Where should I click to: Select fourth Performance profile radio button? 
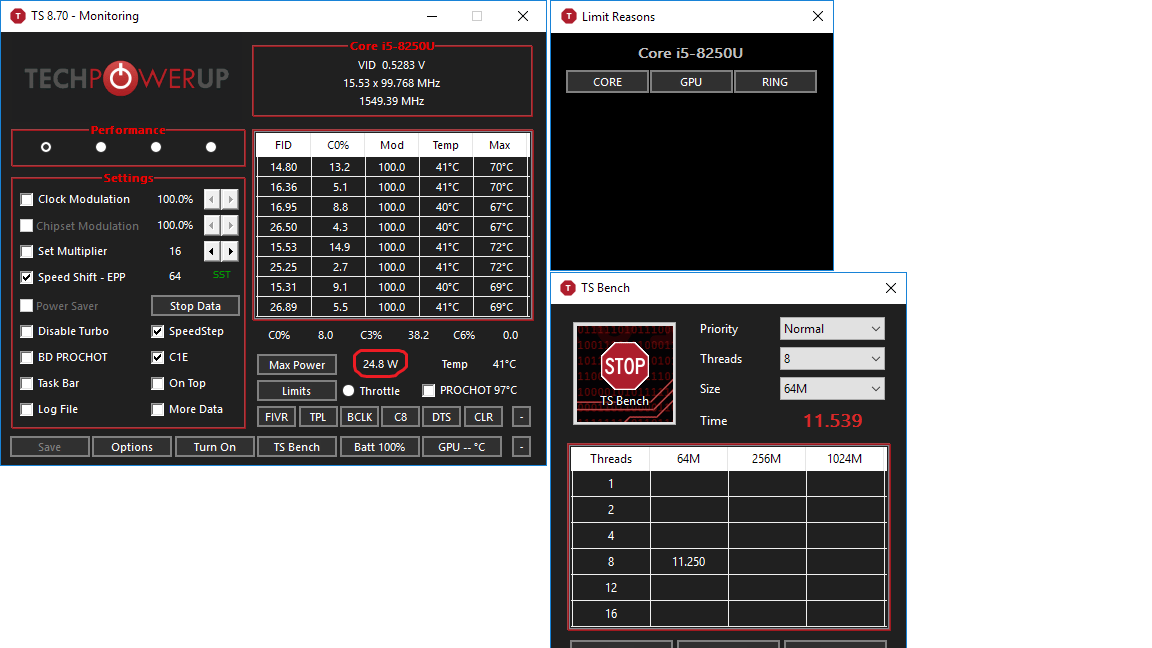pos(211,147)
